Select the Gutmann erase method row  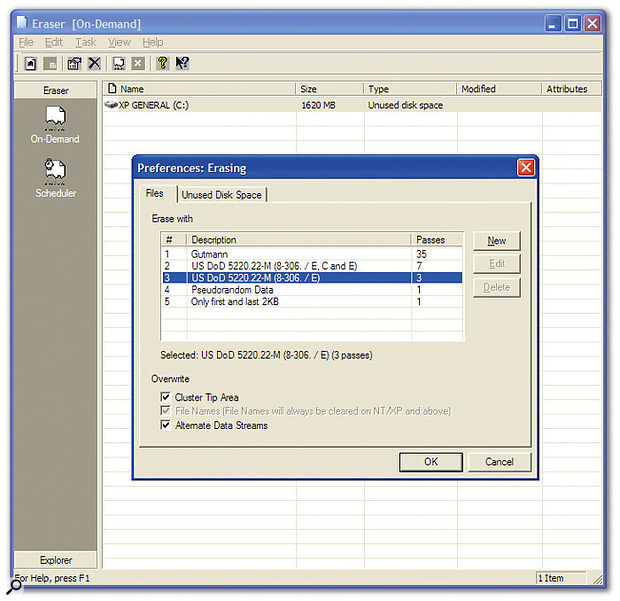312,254
